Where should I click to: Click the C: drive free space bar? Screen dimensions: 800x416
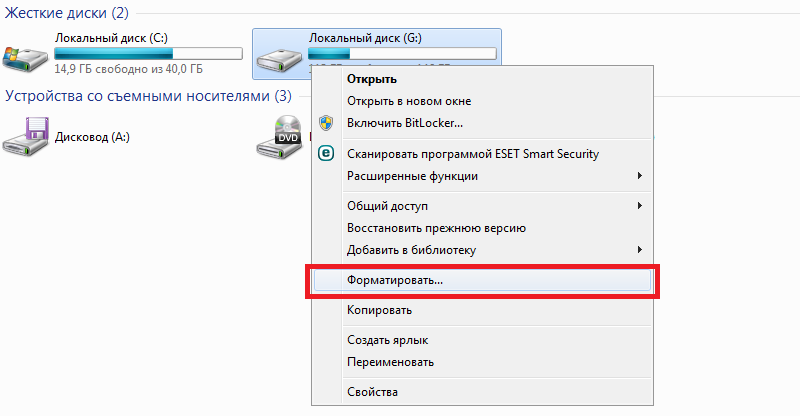click(148, 53)
